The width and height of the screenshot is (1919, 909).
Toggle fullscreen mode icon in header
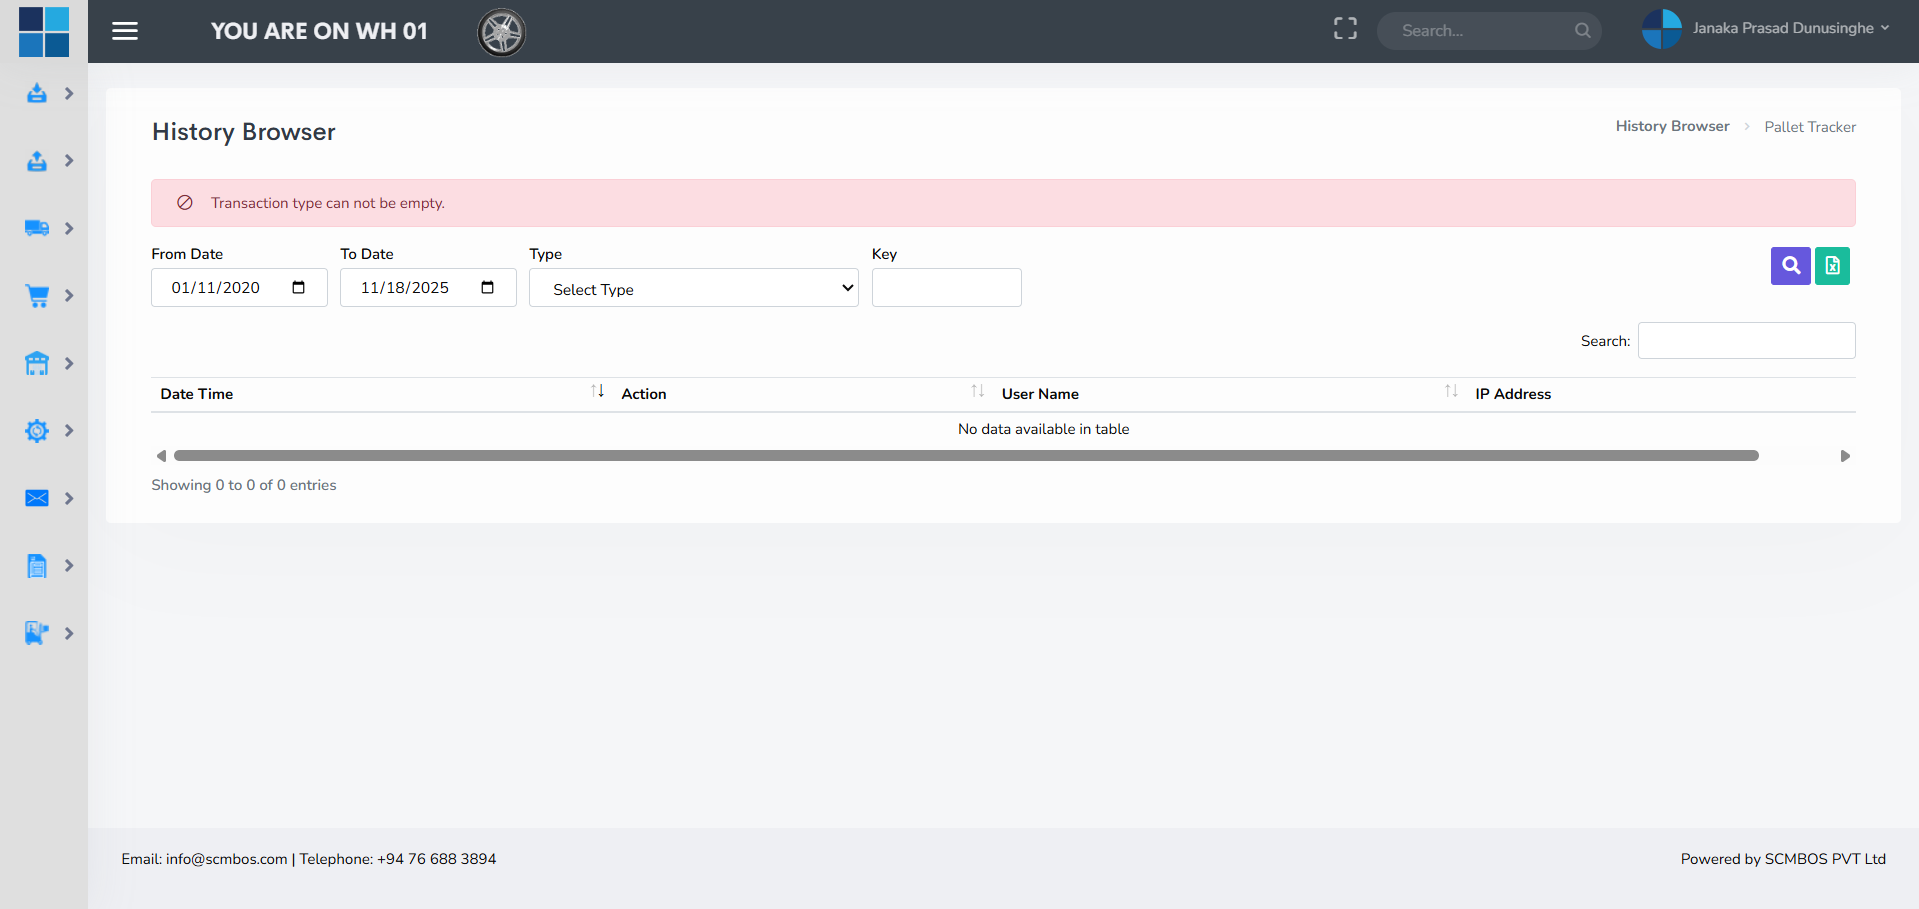pos(1345,30)
